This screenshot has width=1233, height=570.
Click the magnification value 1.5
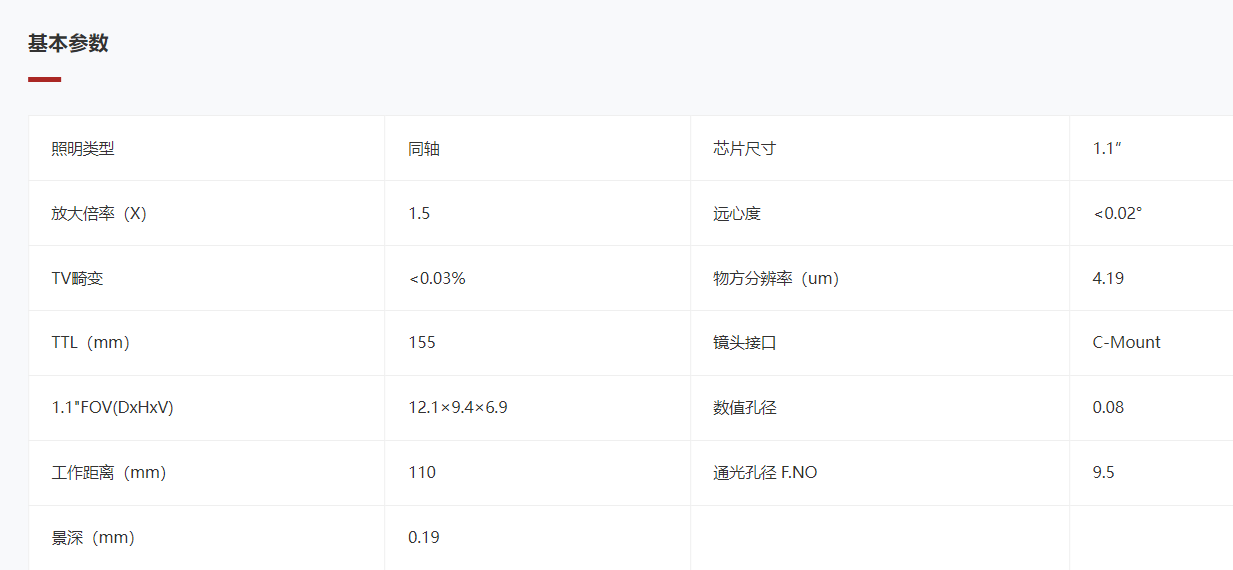point(419,214)
